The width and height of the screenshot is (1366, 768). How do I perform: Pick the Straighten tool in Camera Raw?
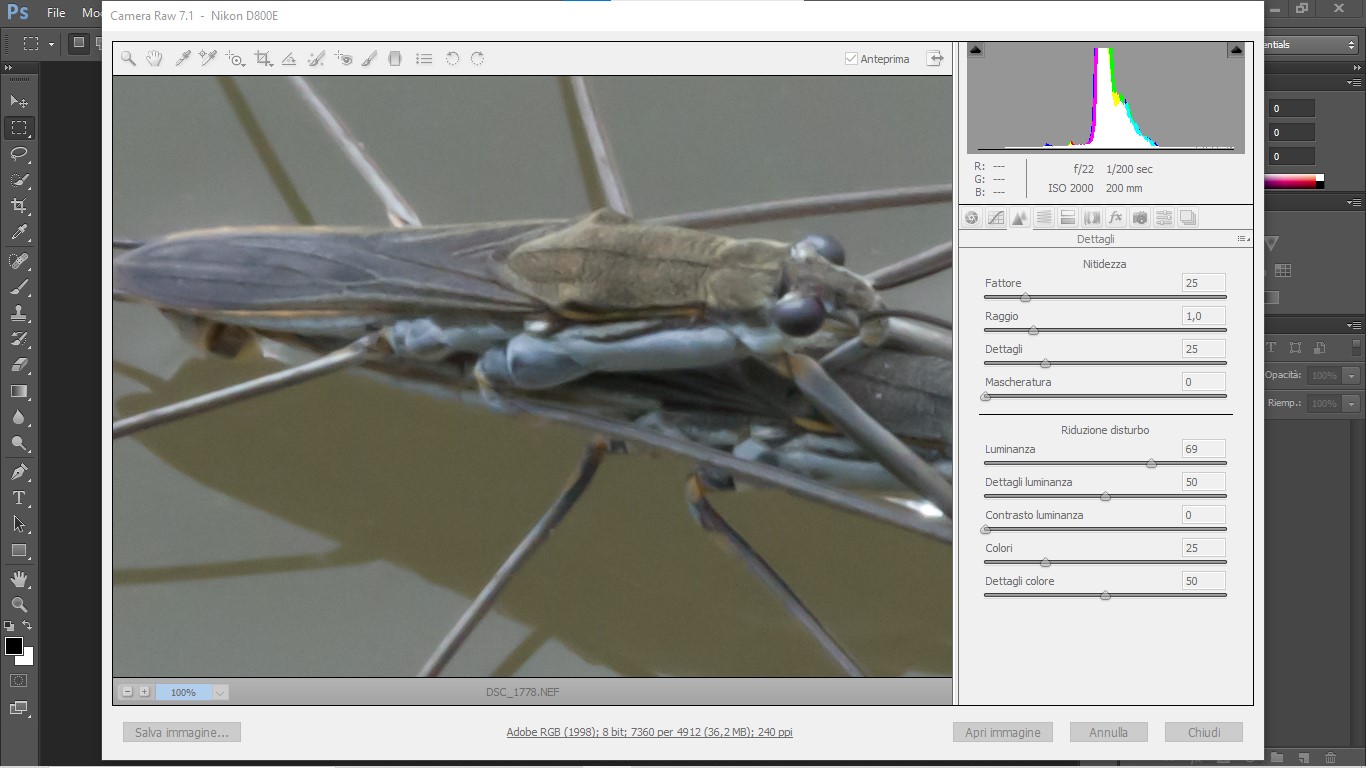tap(289, 59)
